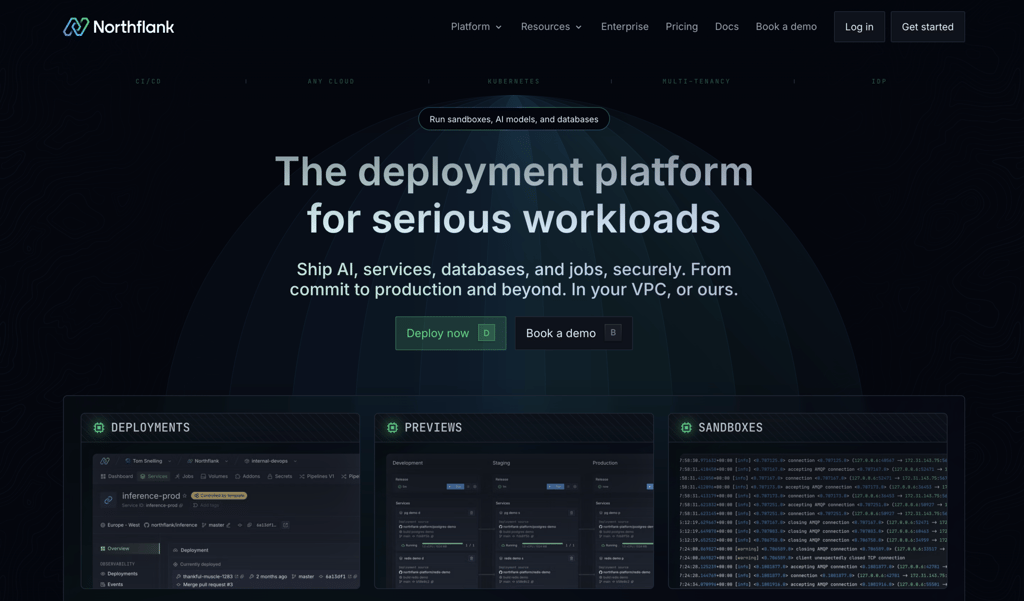
Task: Open the Docs link
Action: tap(726, 27)
